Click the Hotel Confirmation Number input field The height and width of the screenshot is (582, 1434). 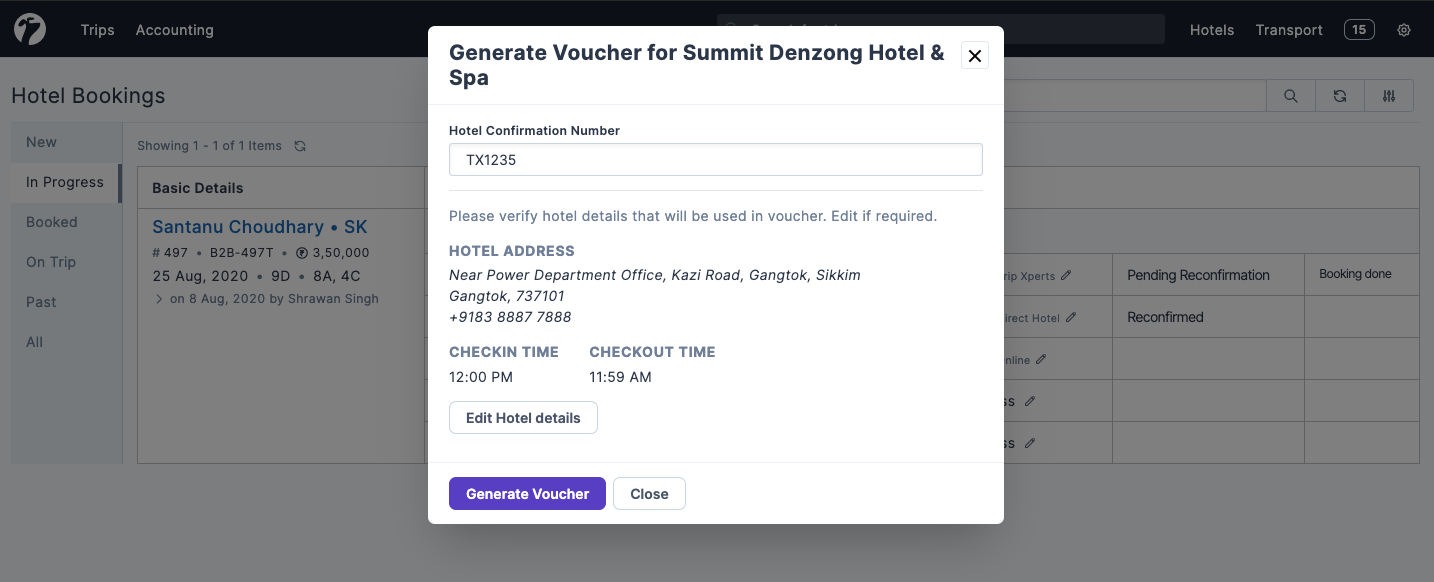coord(715,159)
